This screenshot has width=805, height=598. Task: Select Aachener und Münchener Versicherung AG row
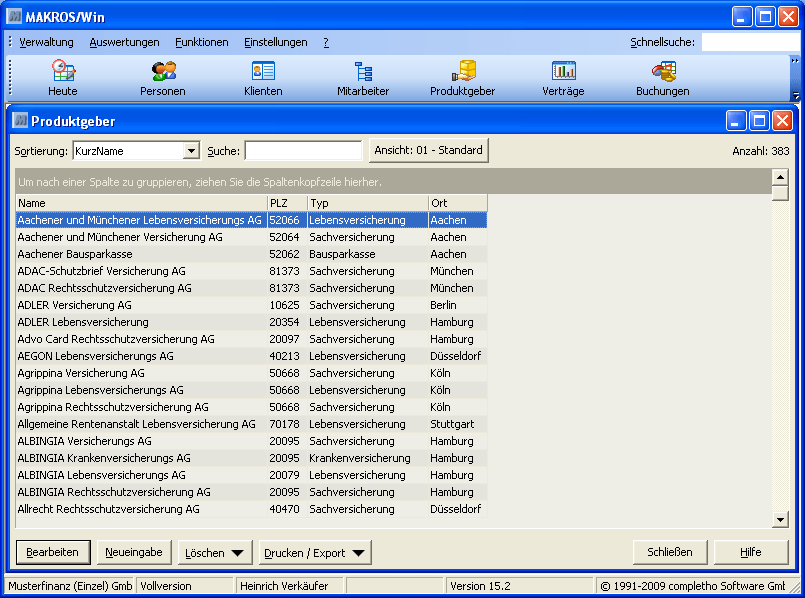coord(251,237)
